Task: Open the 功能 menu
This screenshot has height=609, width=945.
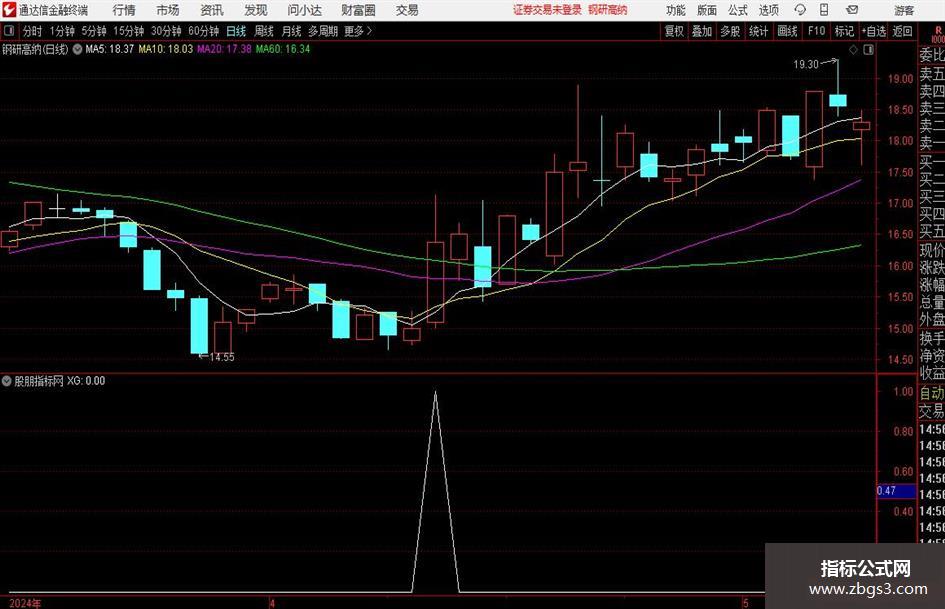Action: click(676, 10)
